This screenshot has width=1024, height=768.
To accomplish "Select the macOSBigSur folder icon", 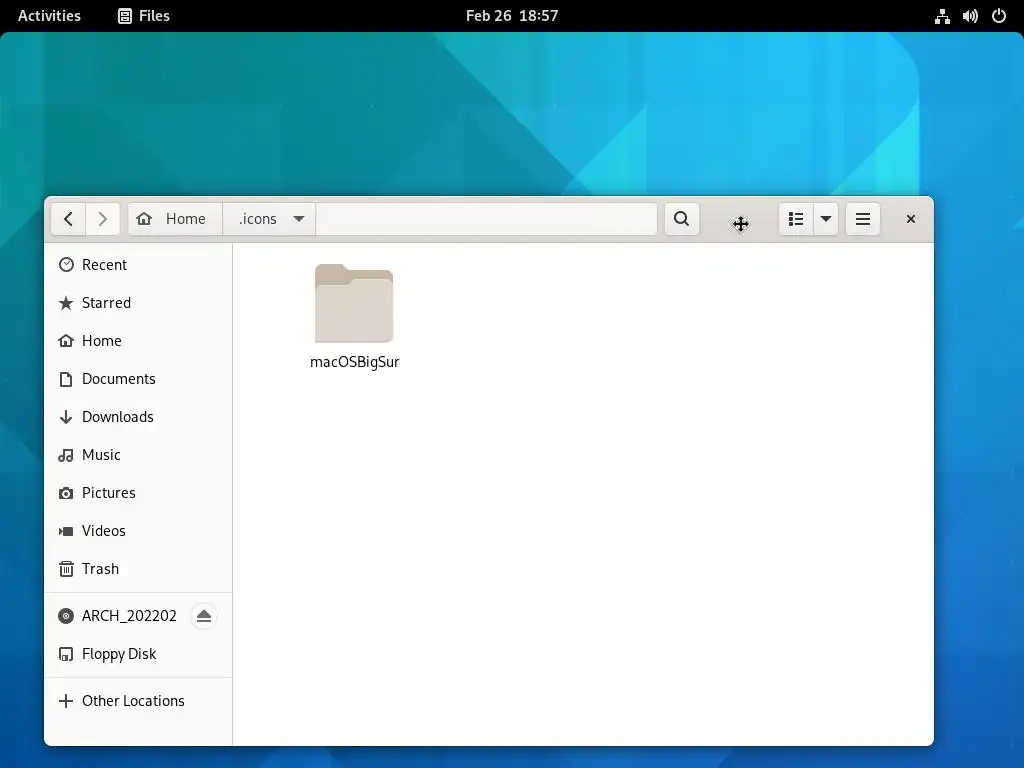I will (x=354, y=304).
